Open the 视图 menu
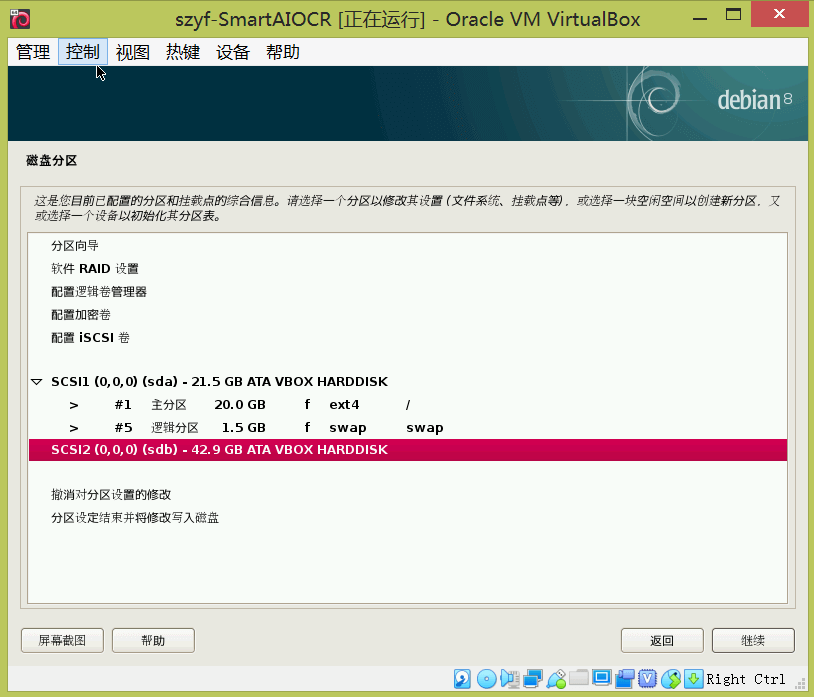814x697 pixels. [x=132, y=52]
